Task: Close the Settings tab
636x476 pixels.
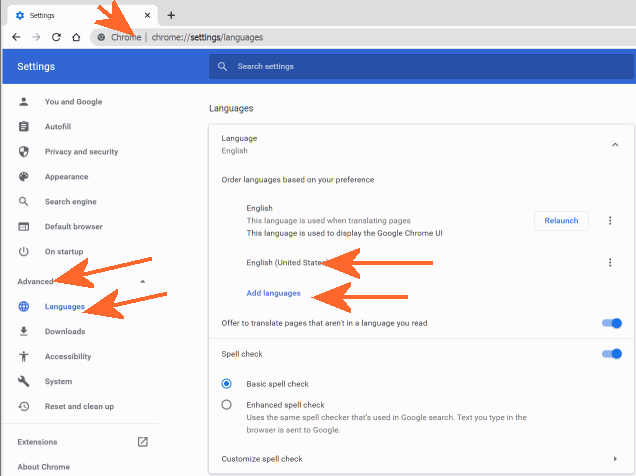Action: [147, 15]
